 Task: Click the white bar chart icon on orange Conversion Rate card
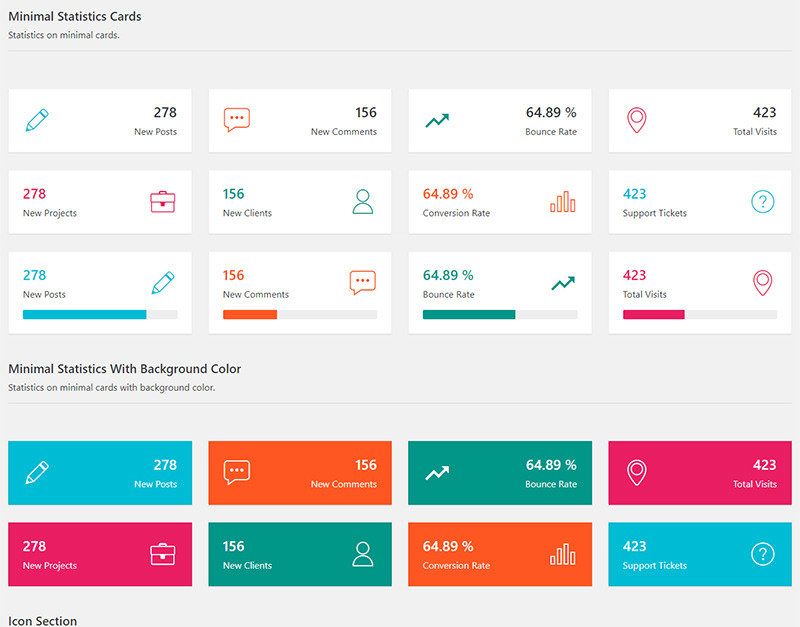(x=563, y=554)
